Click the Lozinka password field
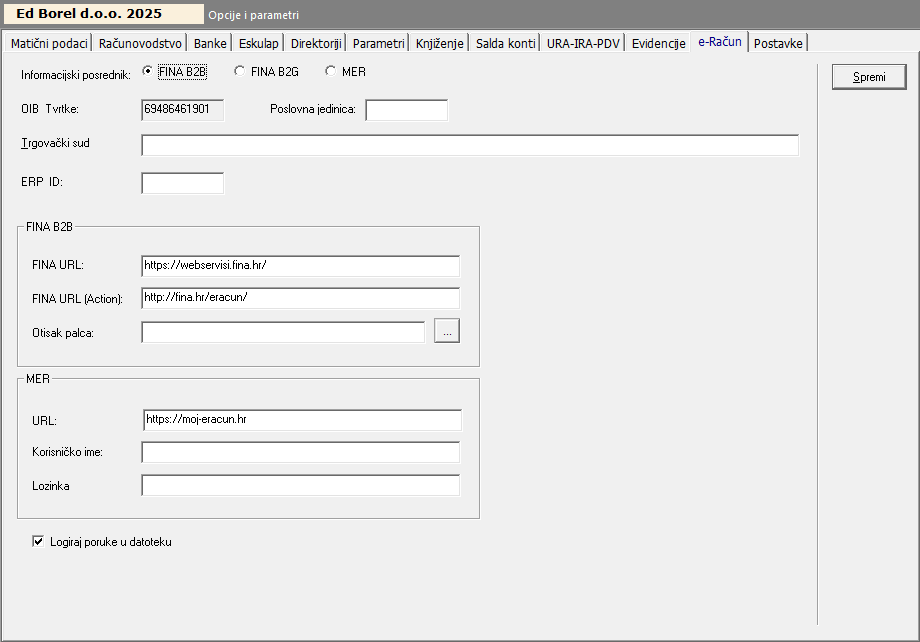The width and height of the screenshot is (920, 642). point(300,486)
